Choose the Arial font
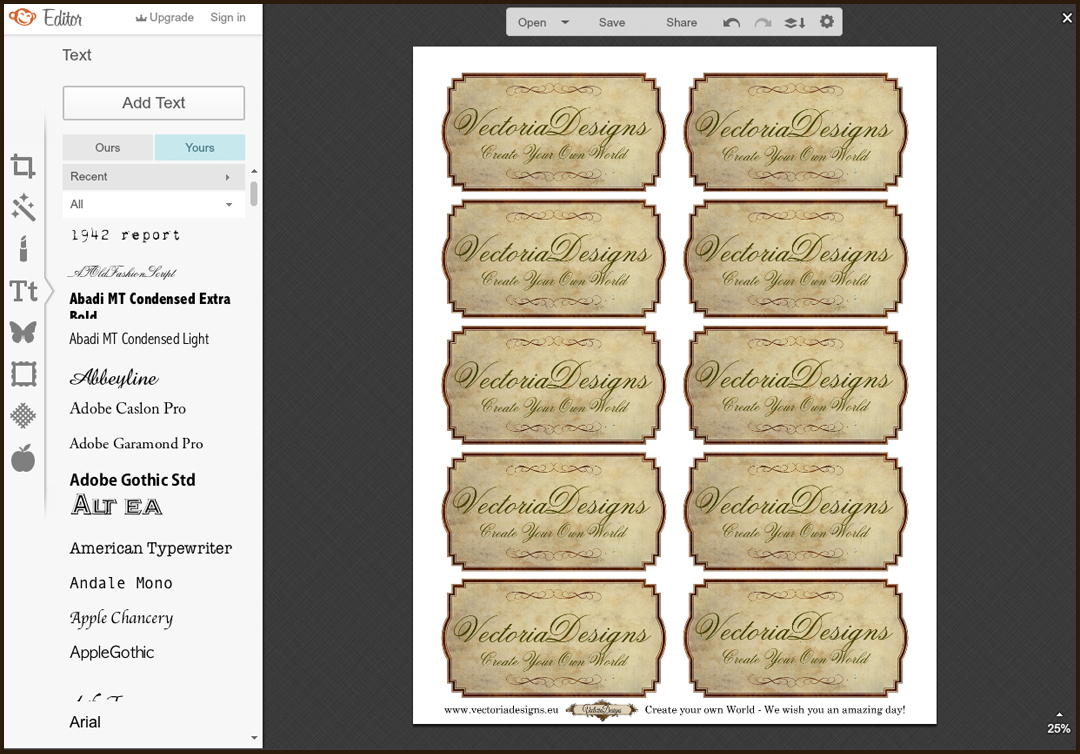1080x754 pixels. coord(85,722)
